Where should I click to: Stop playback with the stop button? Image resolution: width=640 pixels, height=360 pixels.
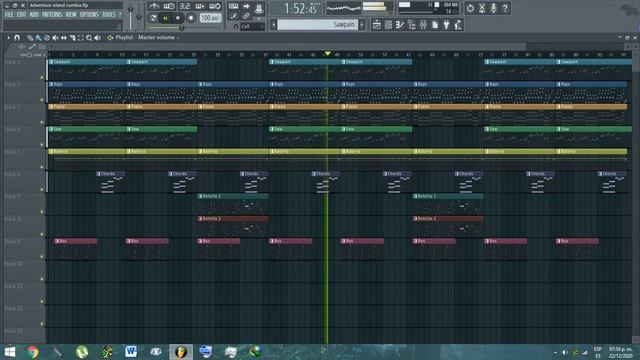pyautogui.click(x=178, y=18)
